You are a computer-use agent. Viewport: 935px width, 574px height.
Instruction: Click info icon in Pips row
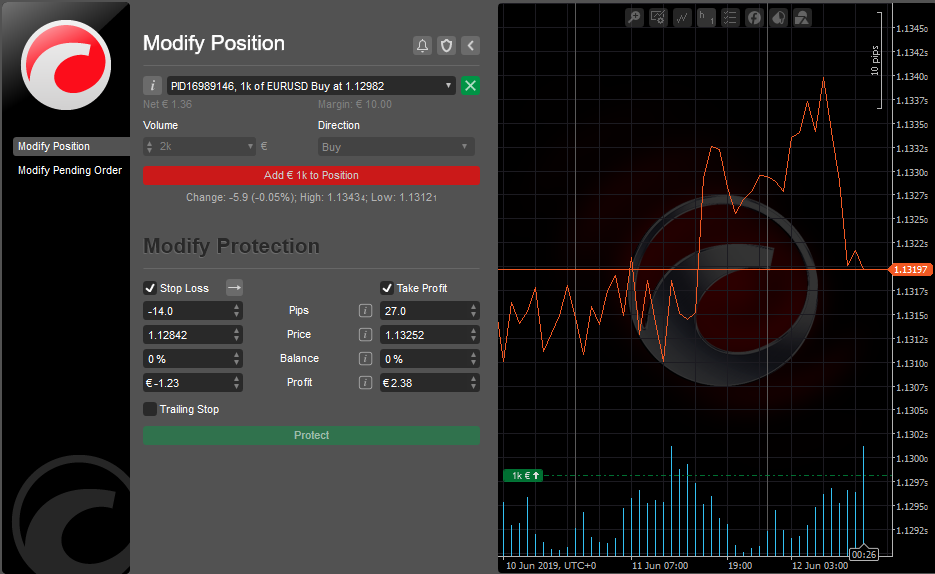coord(366,311)
